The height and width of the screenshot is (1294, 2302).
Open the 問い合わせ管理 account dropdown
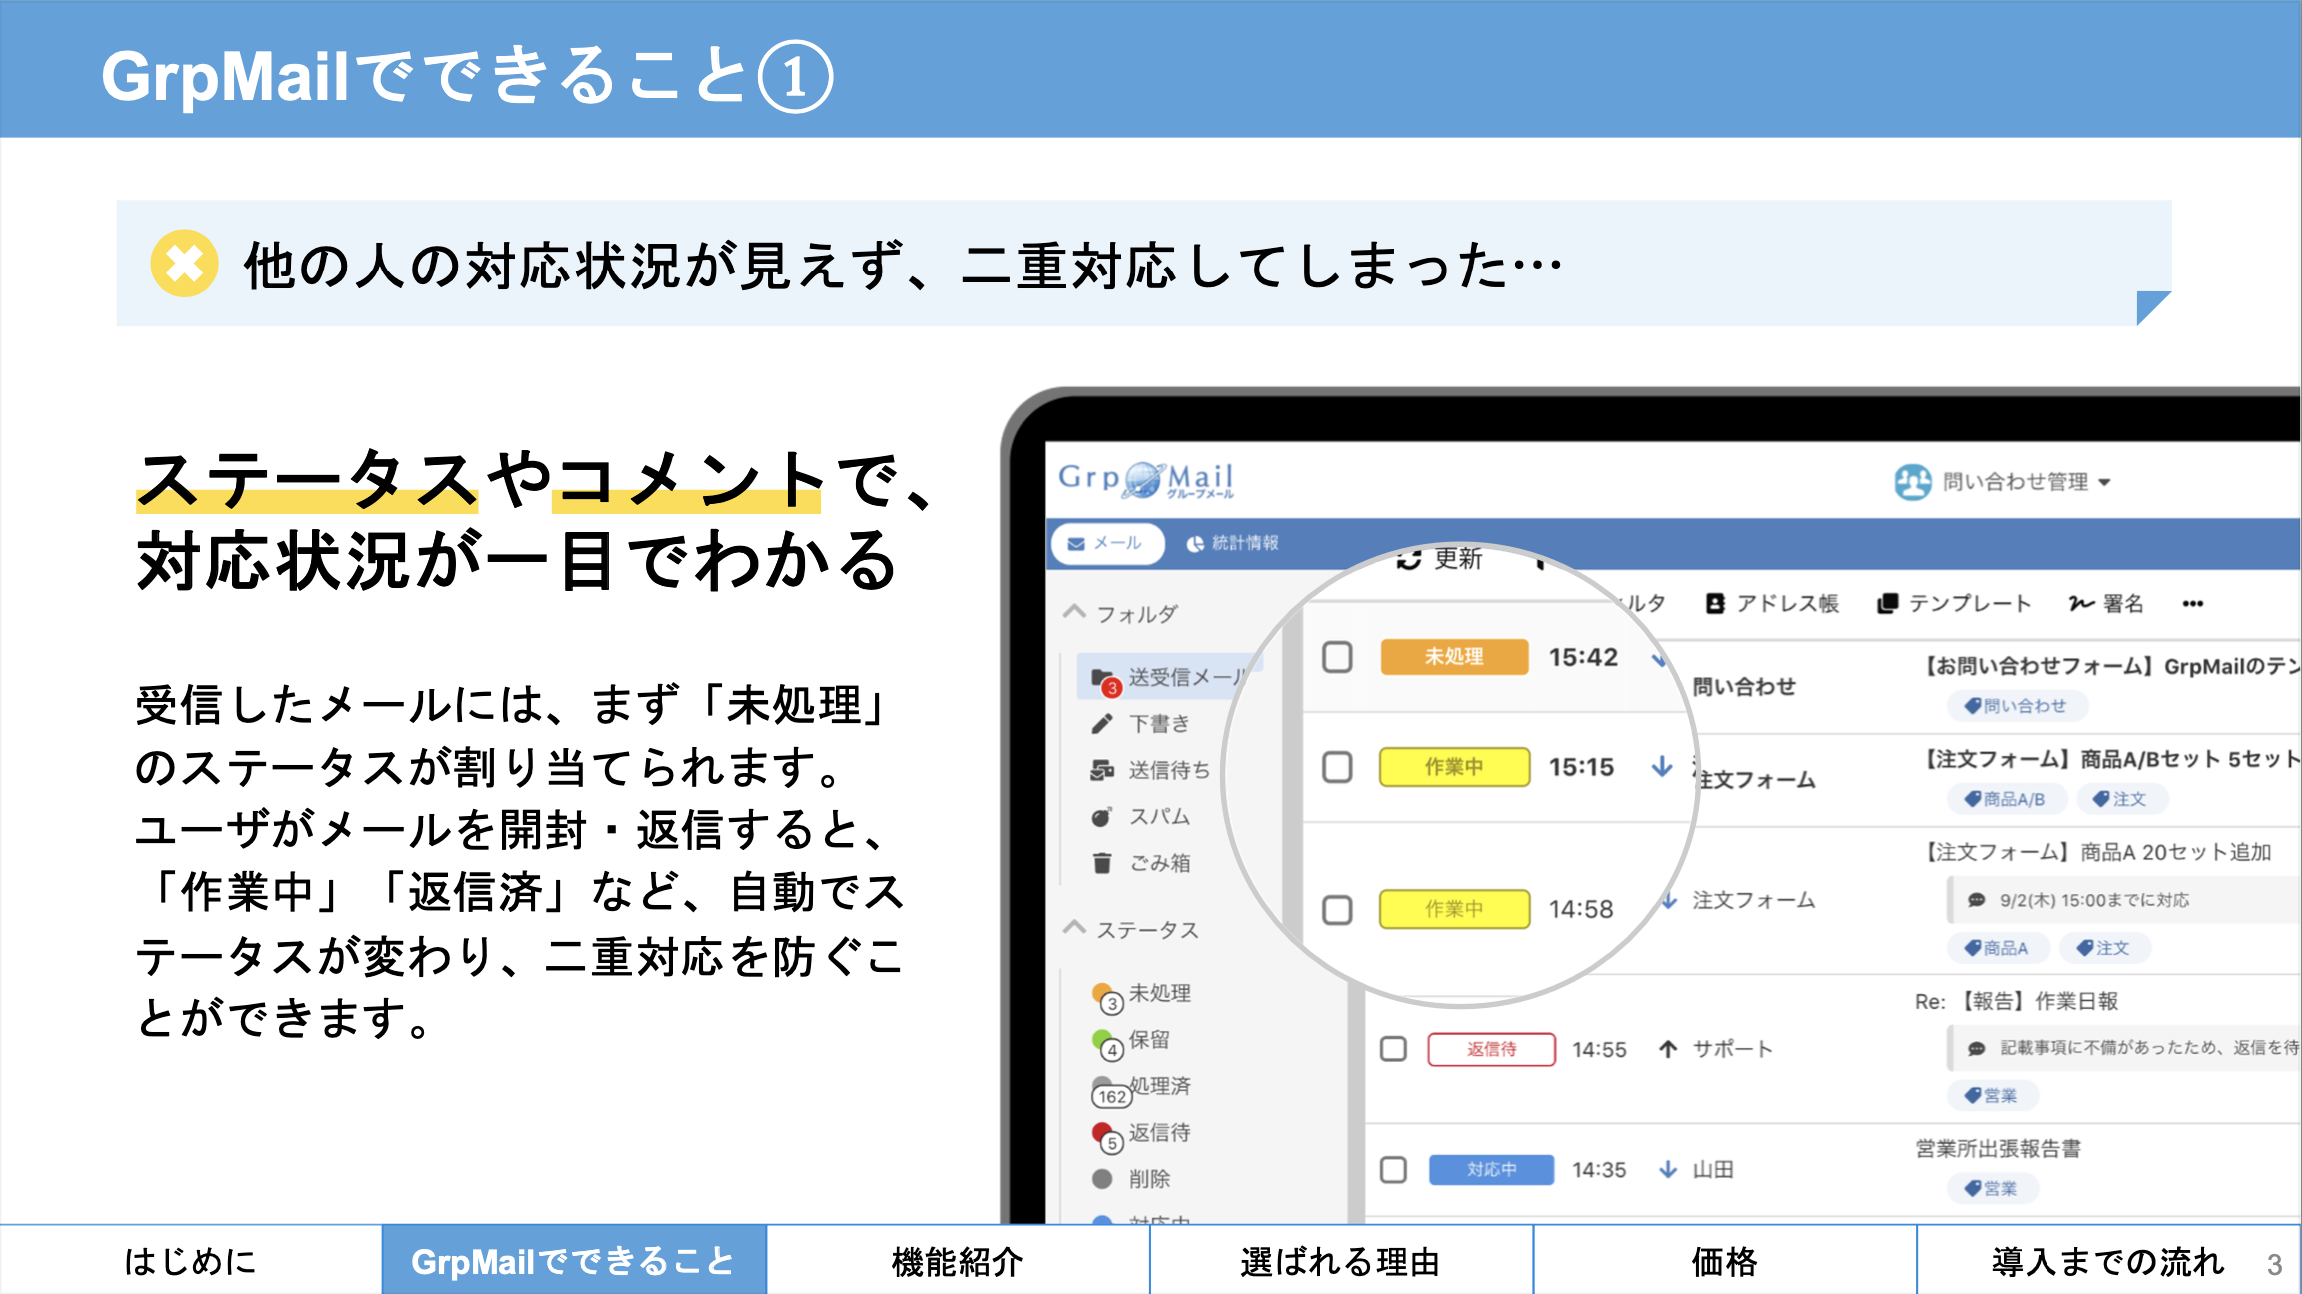(2026, 482)
